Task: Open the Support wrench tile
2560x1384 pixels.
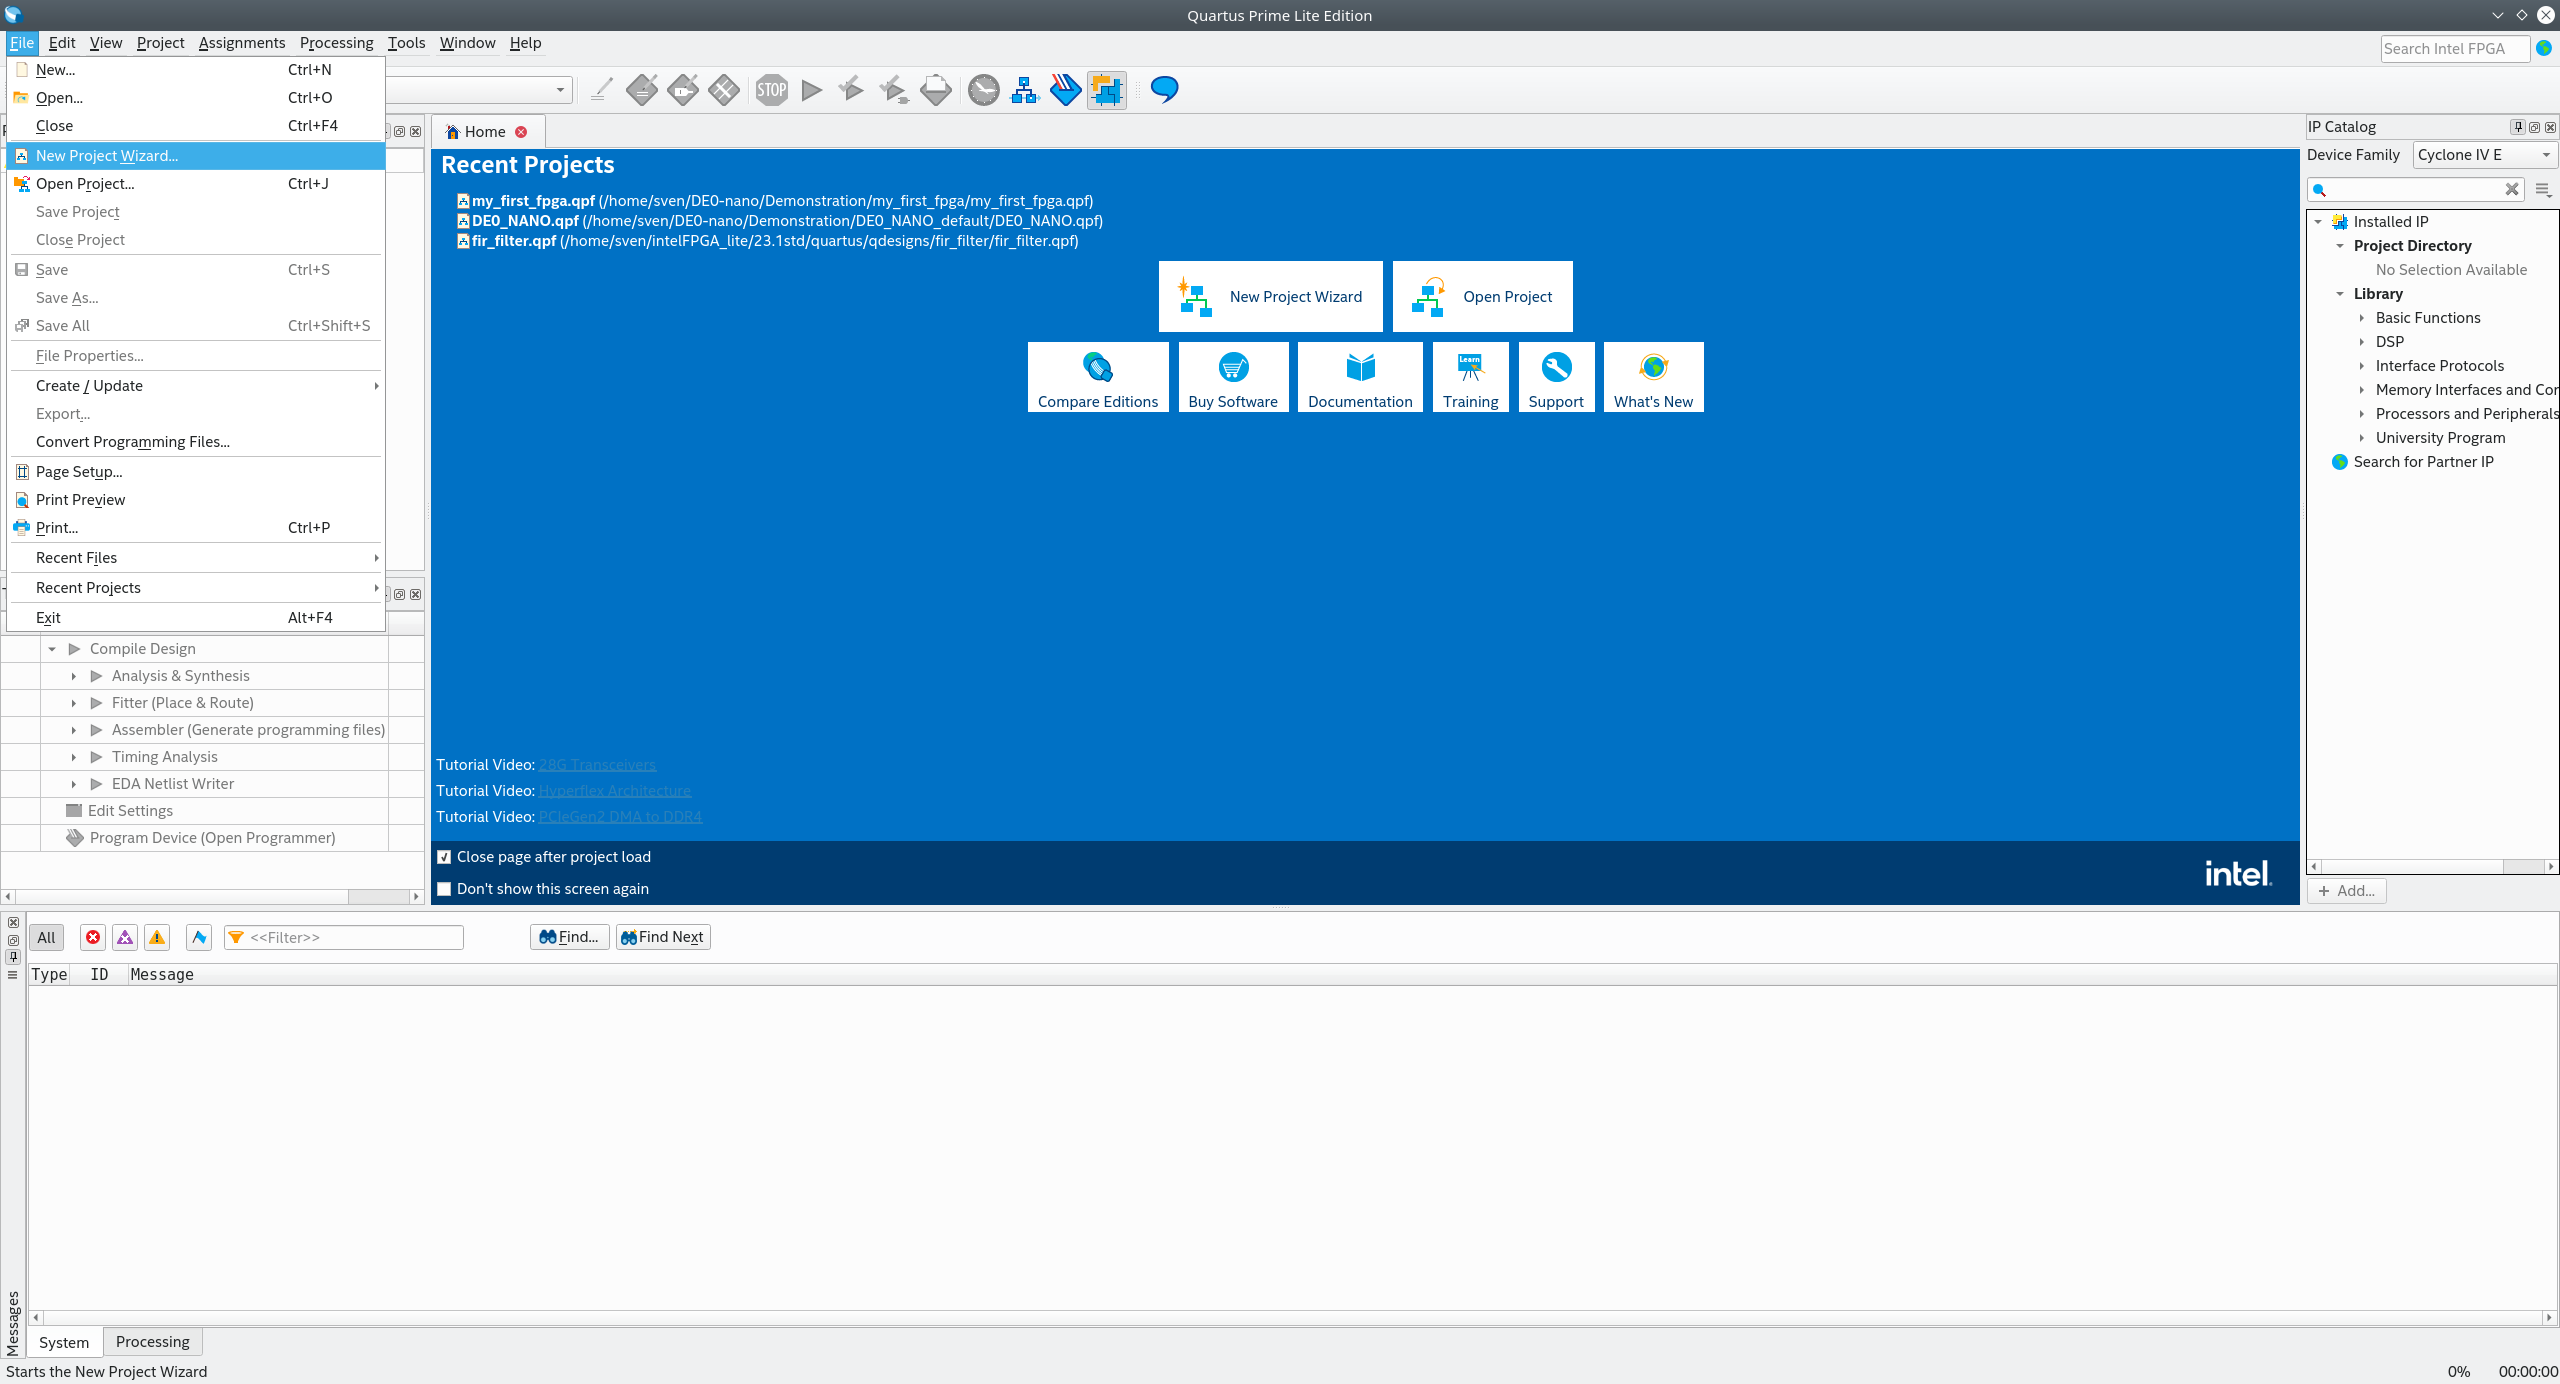Action: coord(1556,377)
